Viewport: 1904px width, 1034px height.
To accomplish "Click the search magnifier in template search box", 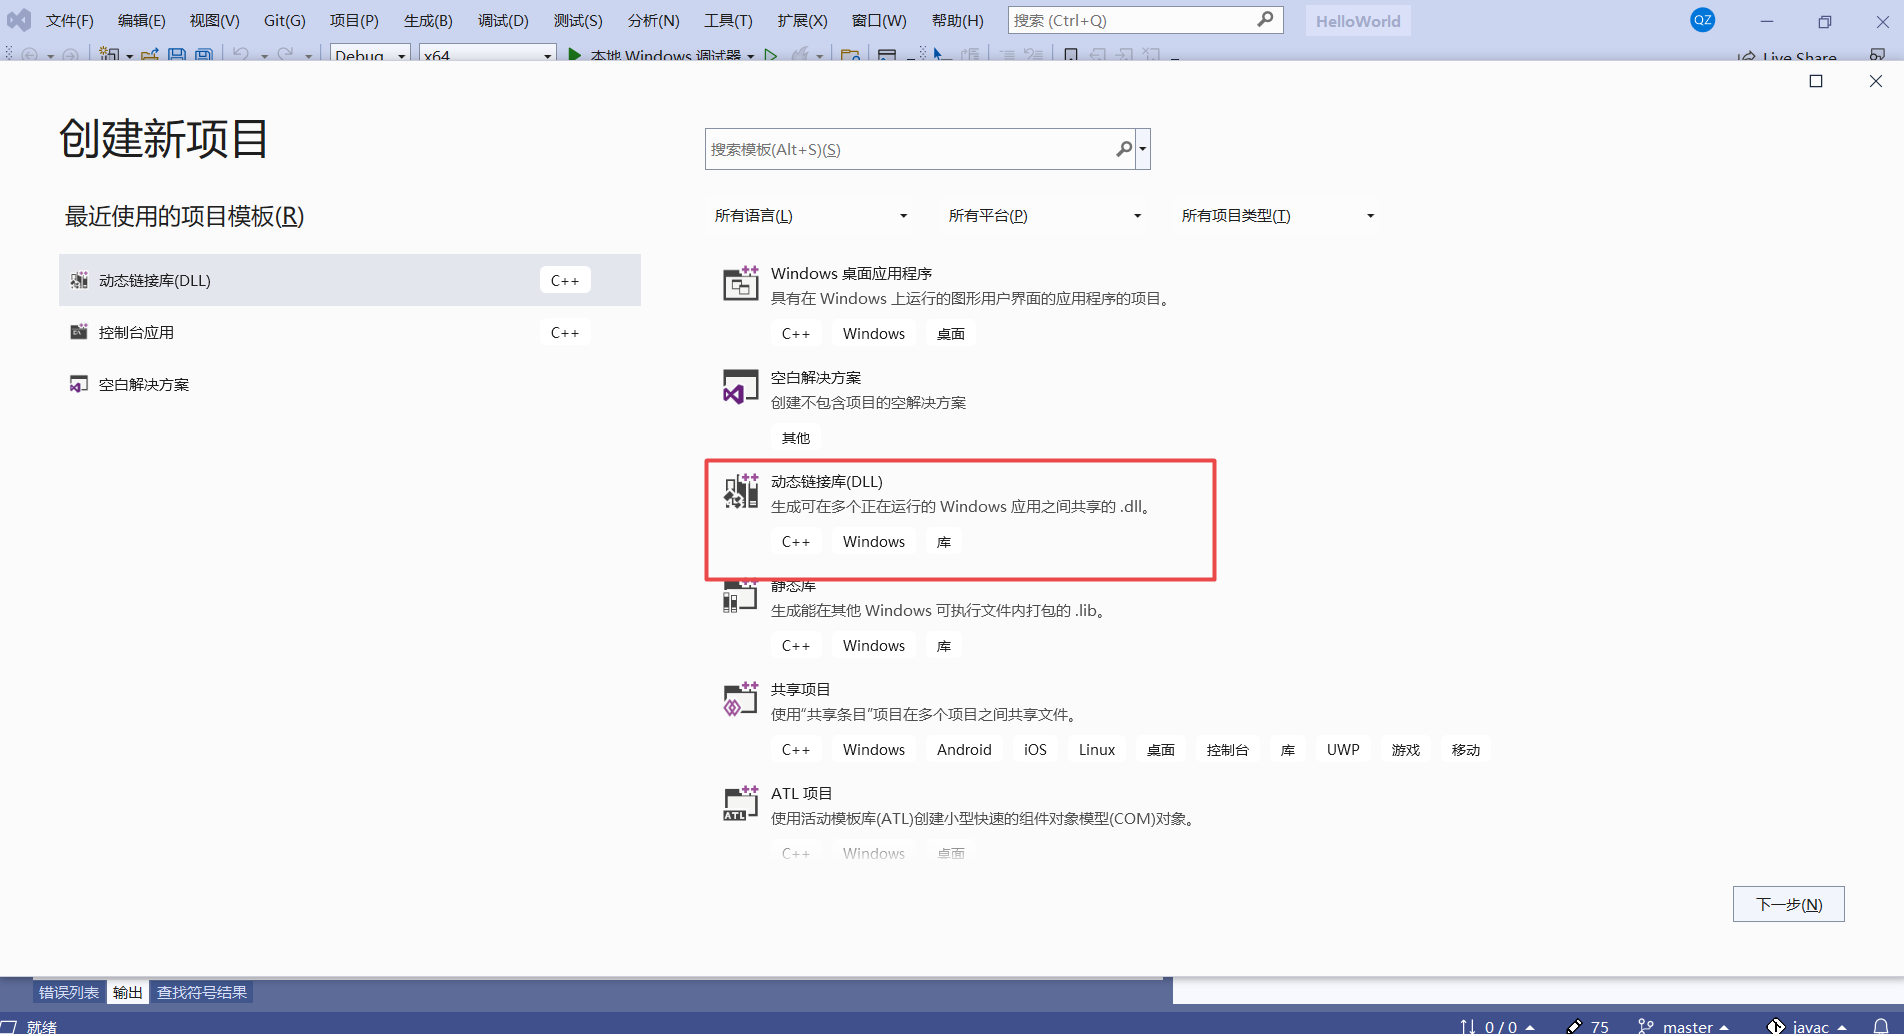I will pos(1123,148).
